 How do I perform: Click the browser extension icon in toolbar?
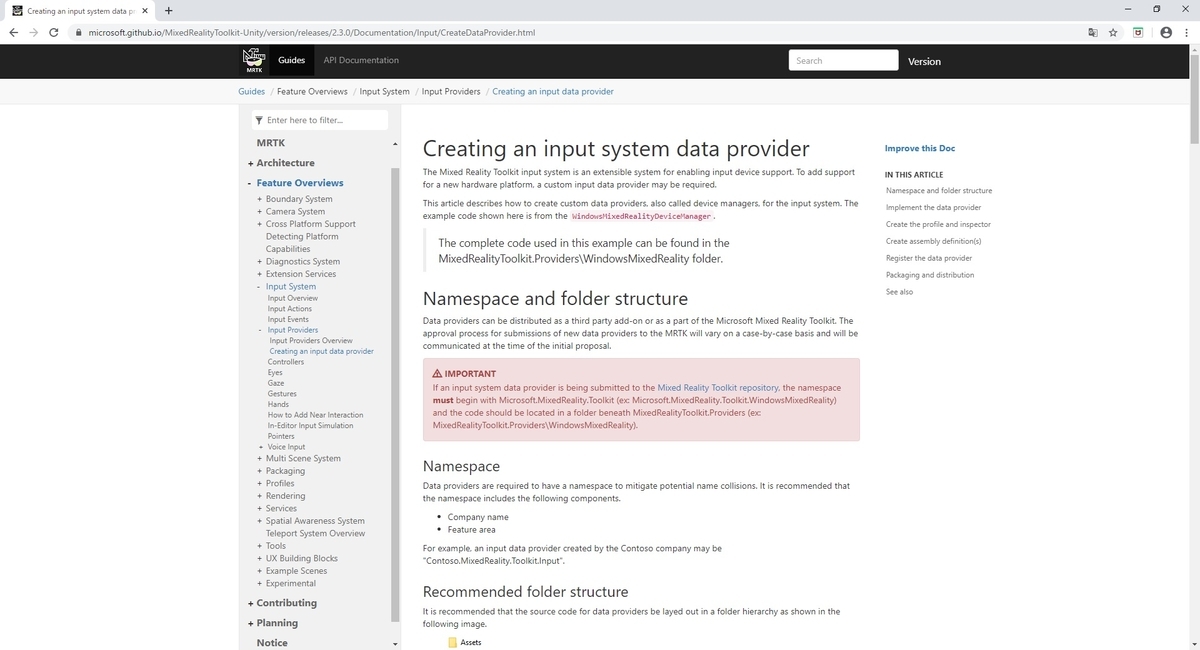[x=1138, y=32]
